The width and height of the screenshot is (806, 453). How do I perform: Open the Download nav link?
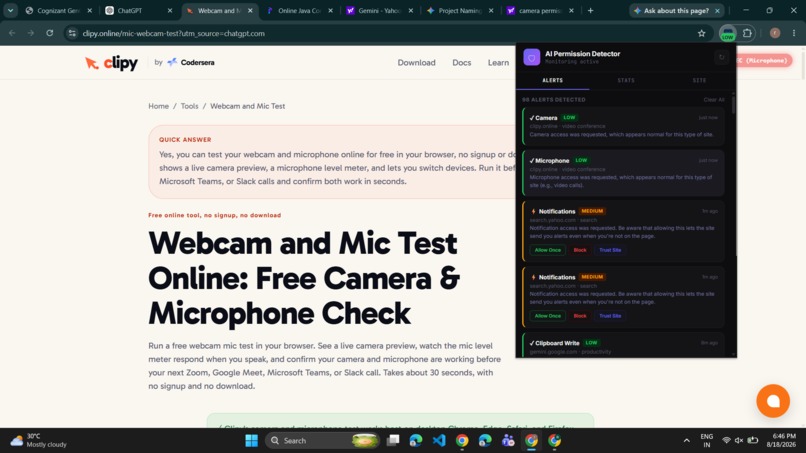click(416, 63)
